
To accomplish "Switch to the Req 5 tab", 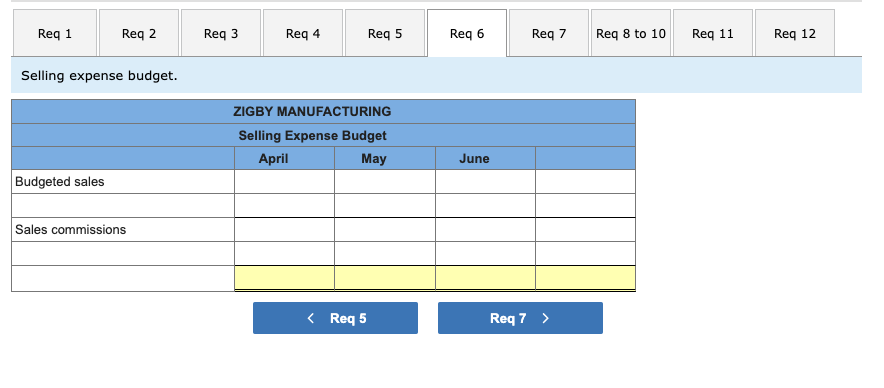I will (x=385, y=33).
